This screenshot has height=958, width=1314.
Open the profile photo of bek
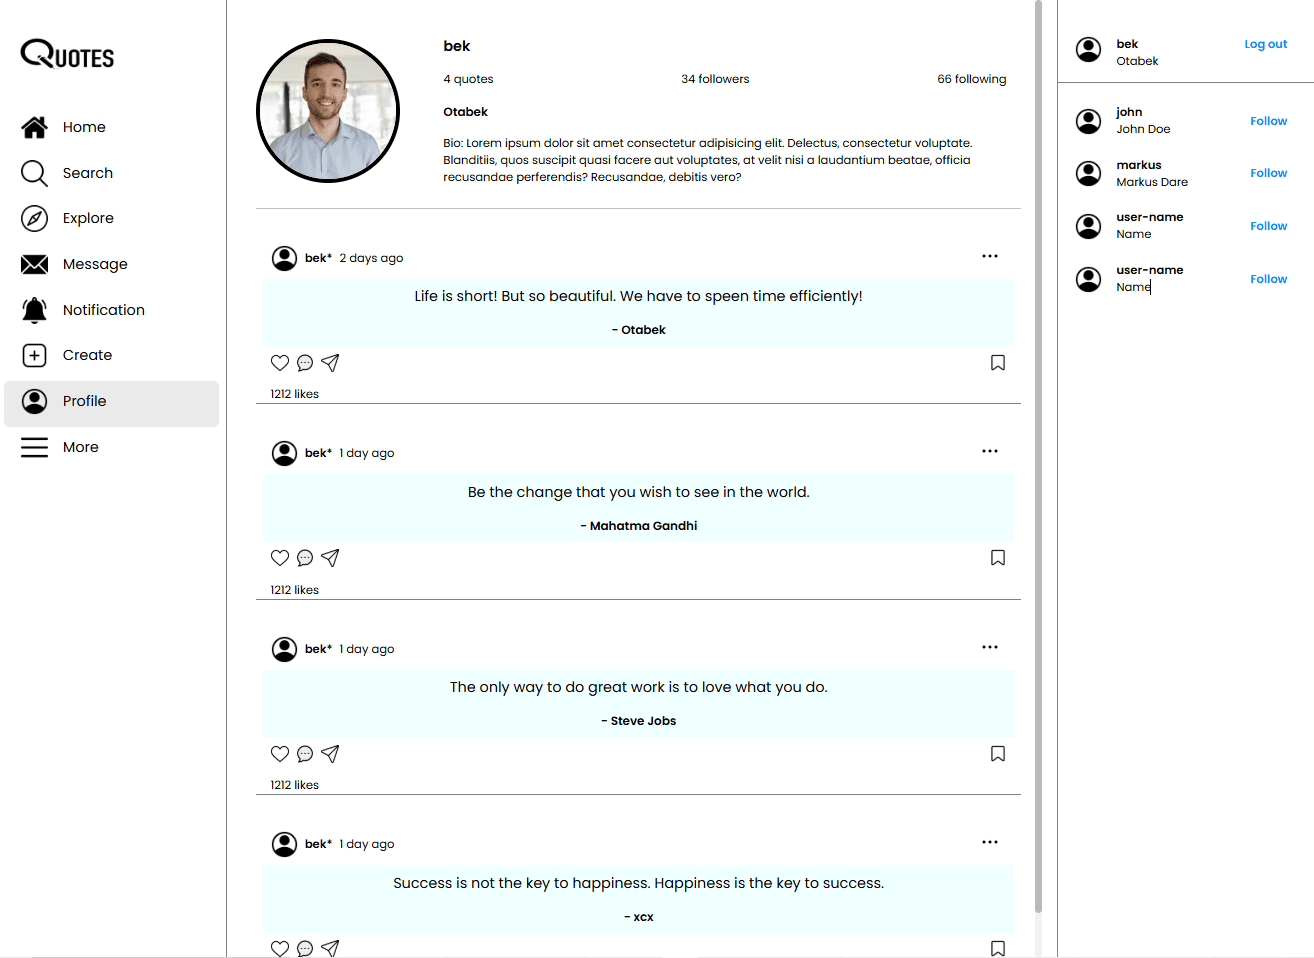328,111
